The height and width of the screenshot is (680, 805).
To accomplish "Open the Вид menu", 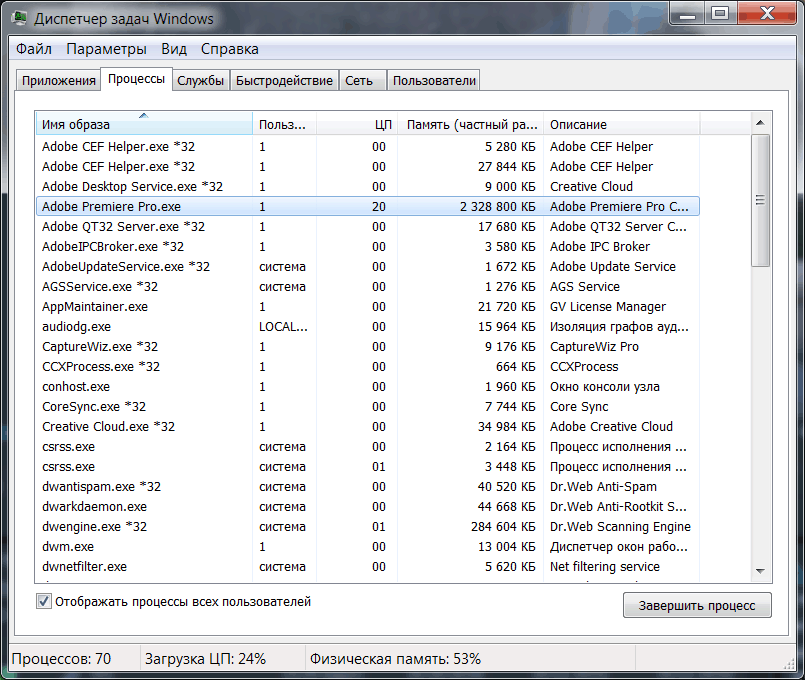I will tap(174, 49).
